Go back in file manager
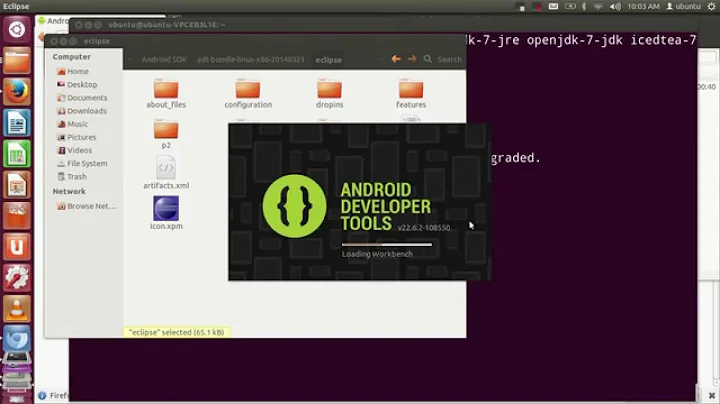 tap(396, 59)
